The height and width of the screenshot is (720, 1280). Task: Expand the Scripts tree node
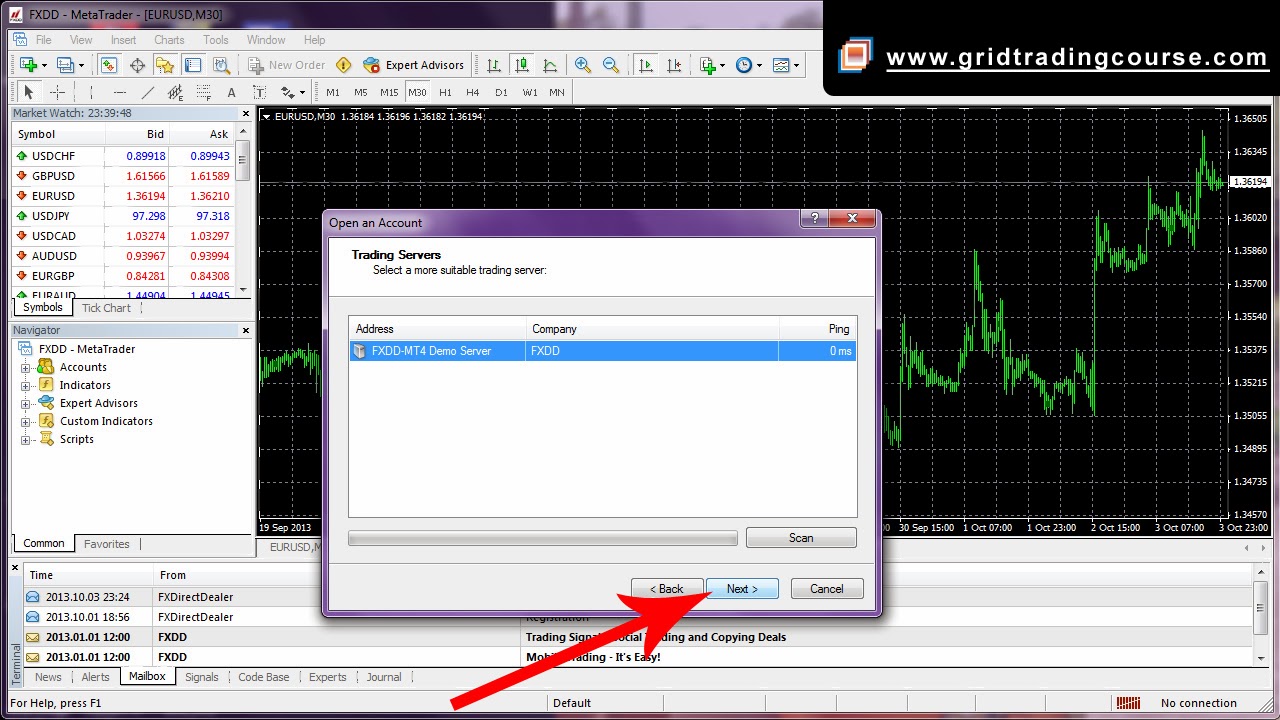click(26, 440)
